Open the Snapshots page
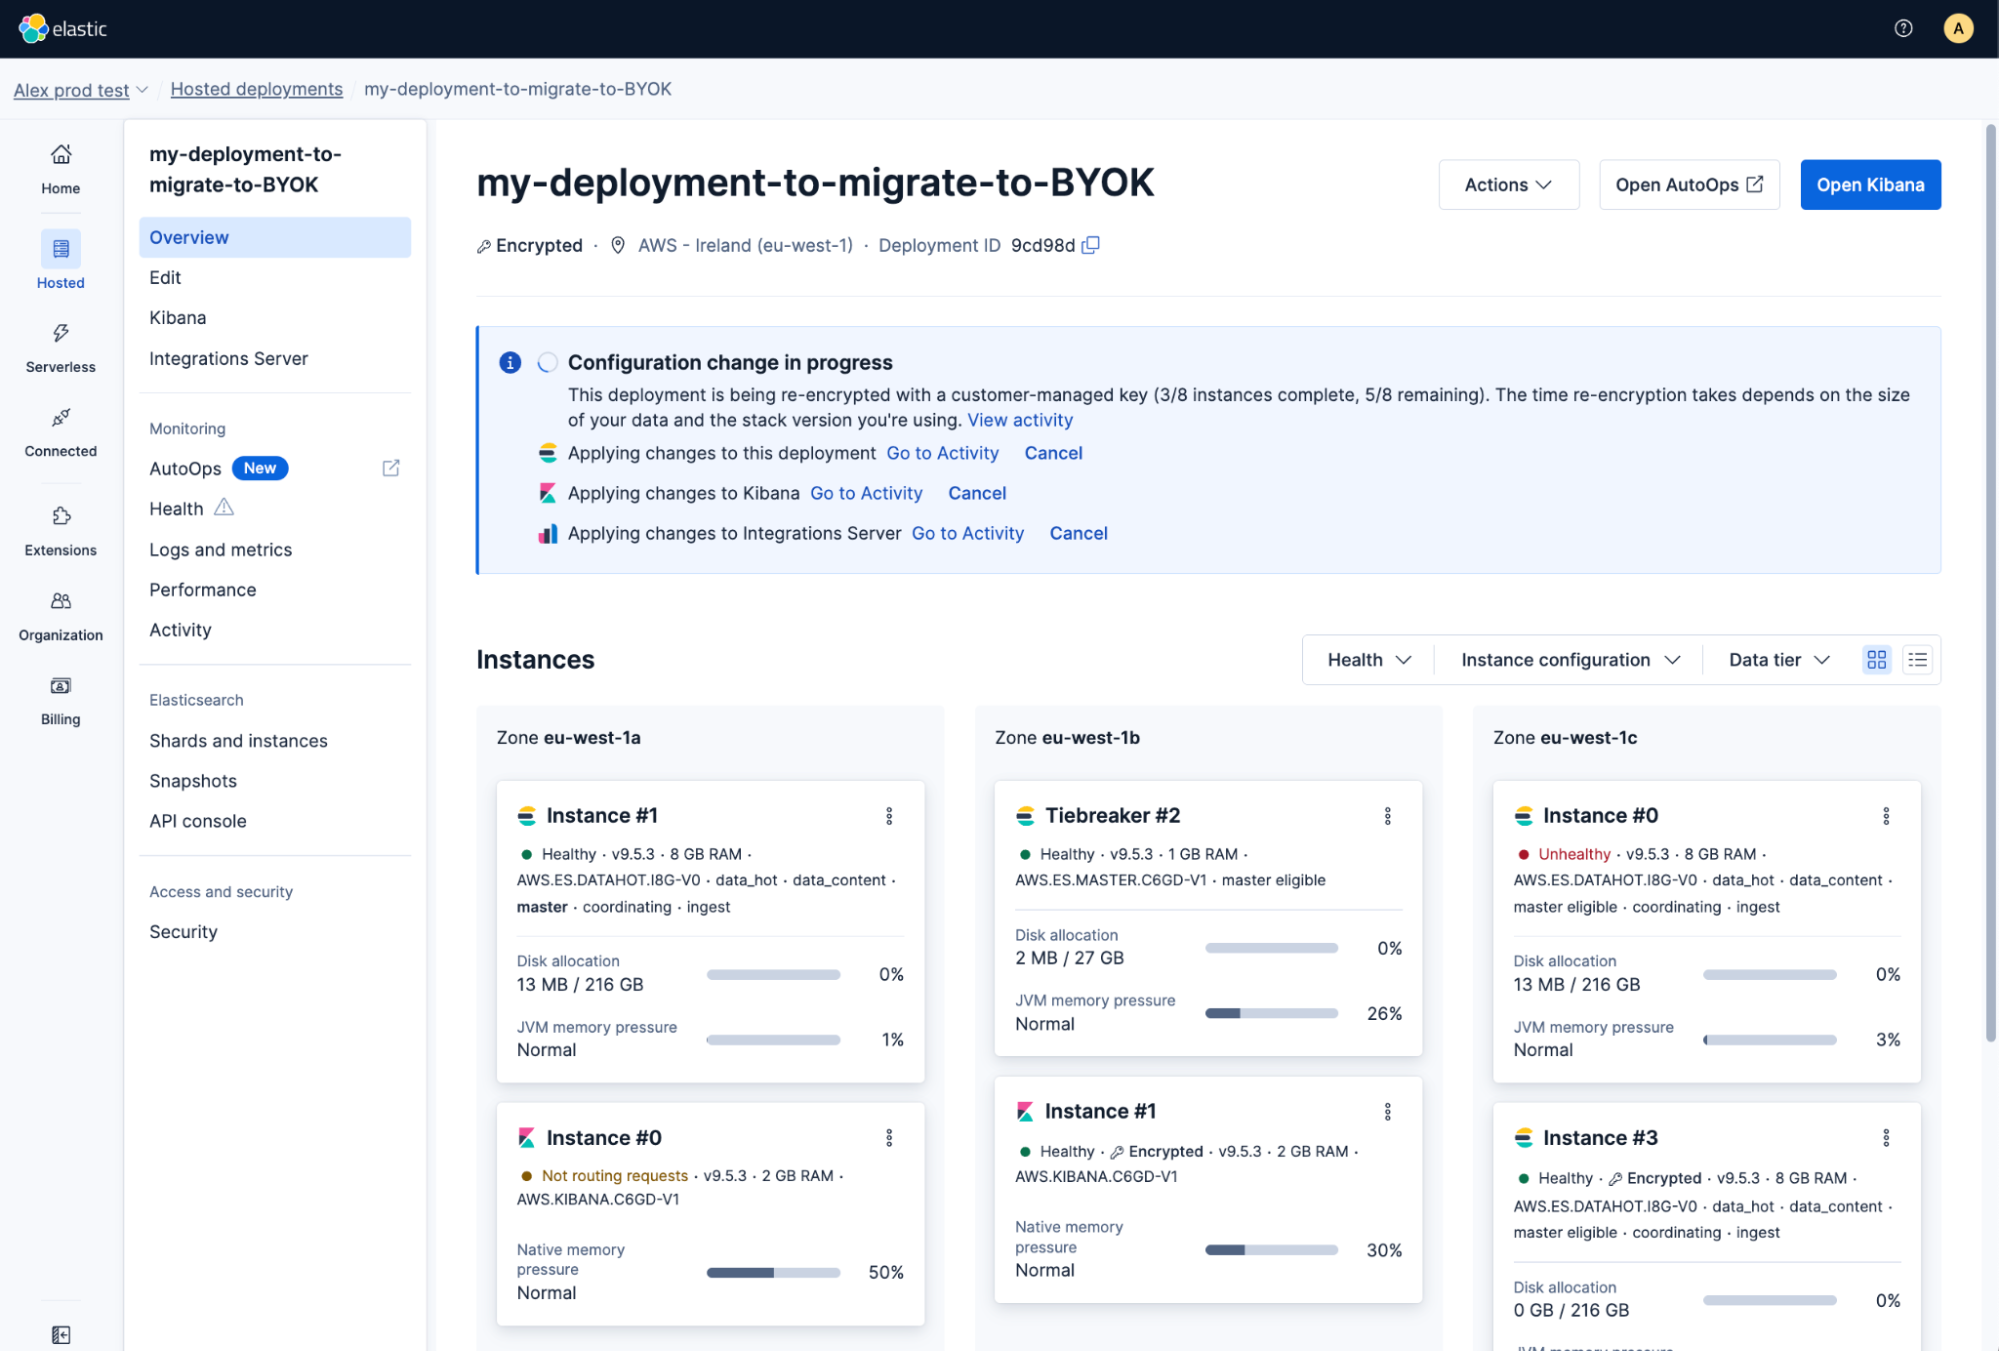This screenshot has width=1999, height=1351. pyautogui.click(x=193, y=781)
